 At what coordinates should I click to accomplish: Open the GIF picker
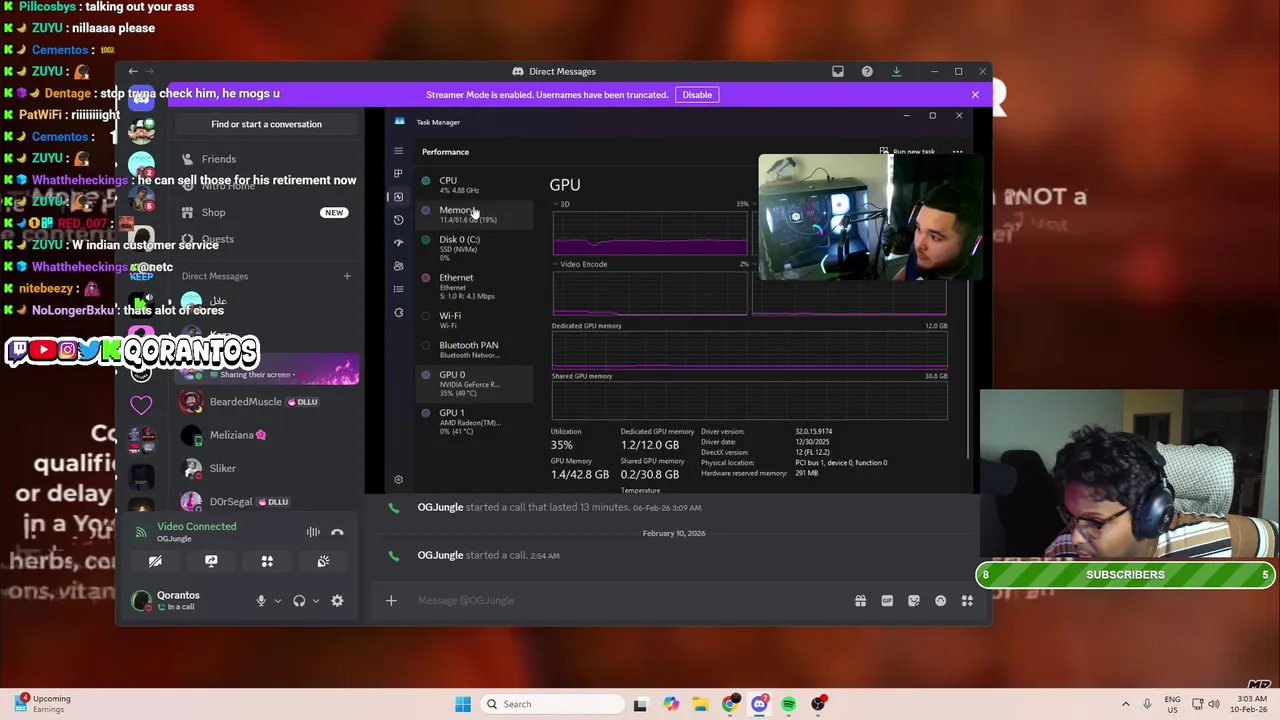(887, 600)
